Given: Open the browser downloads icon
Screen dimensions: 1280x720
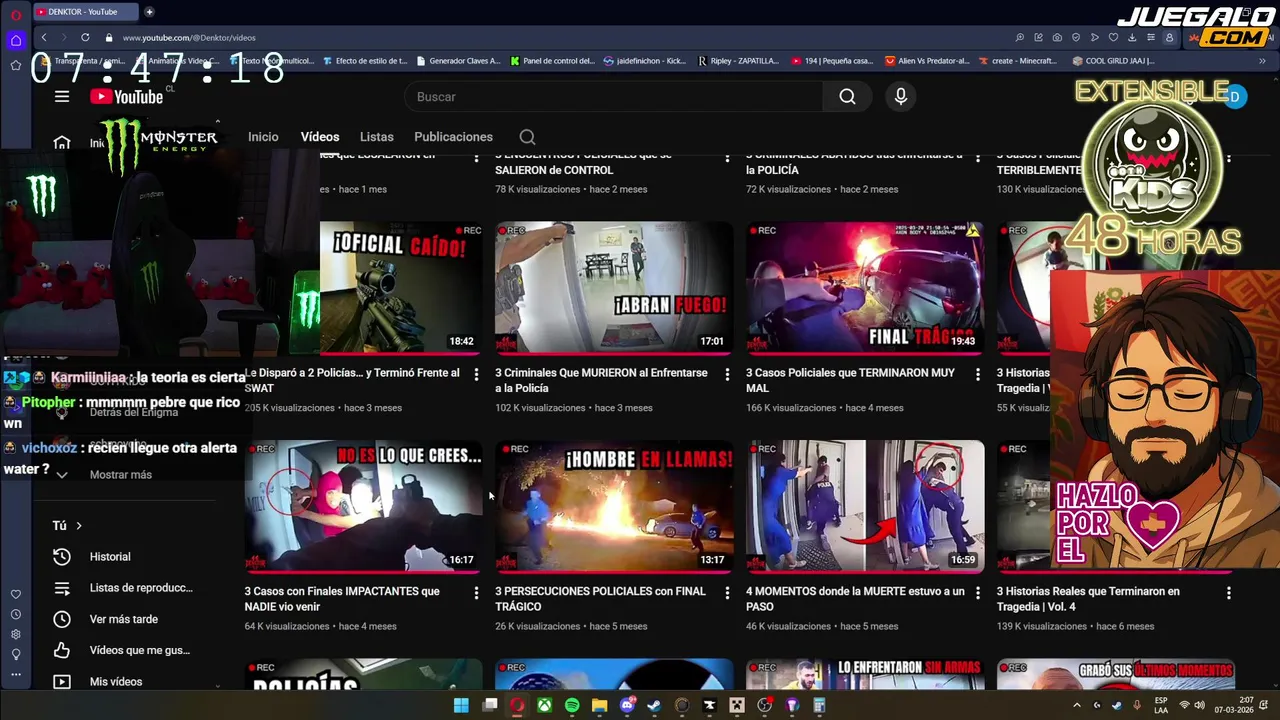Looking at the screenshot, I should coord(1132,38).
